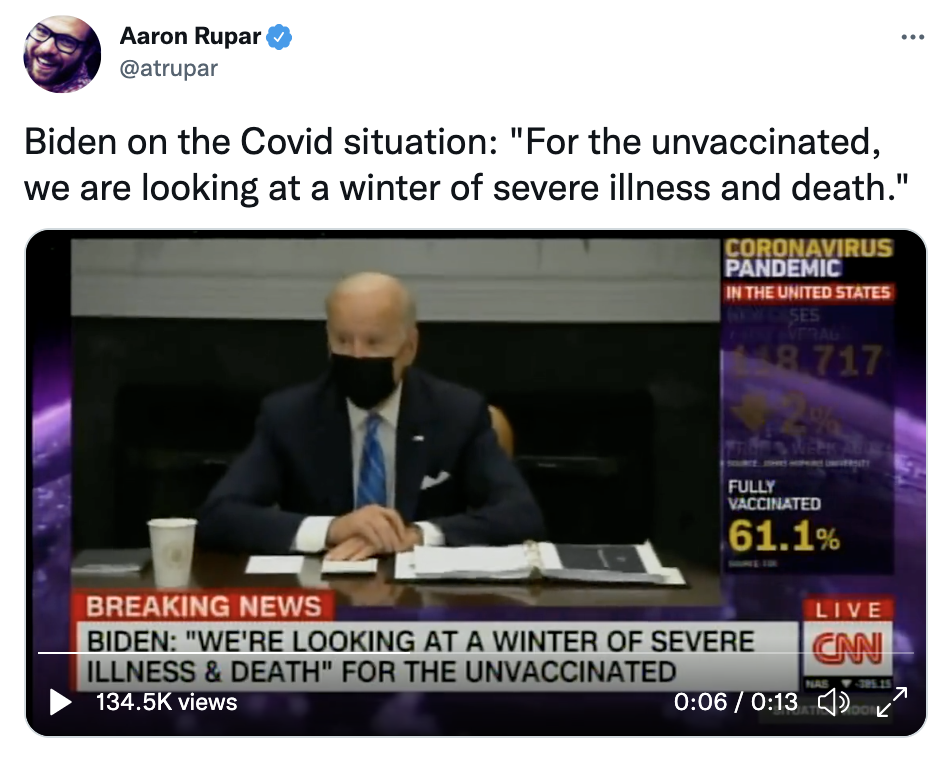Click the played portion of the progress bar

point(225,653)
